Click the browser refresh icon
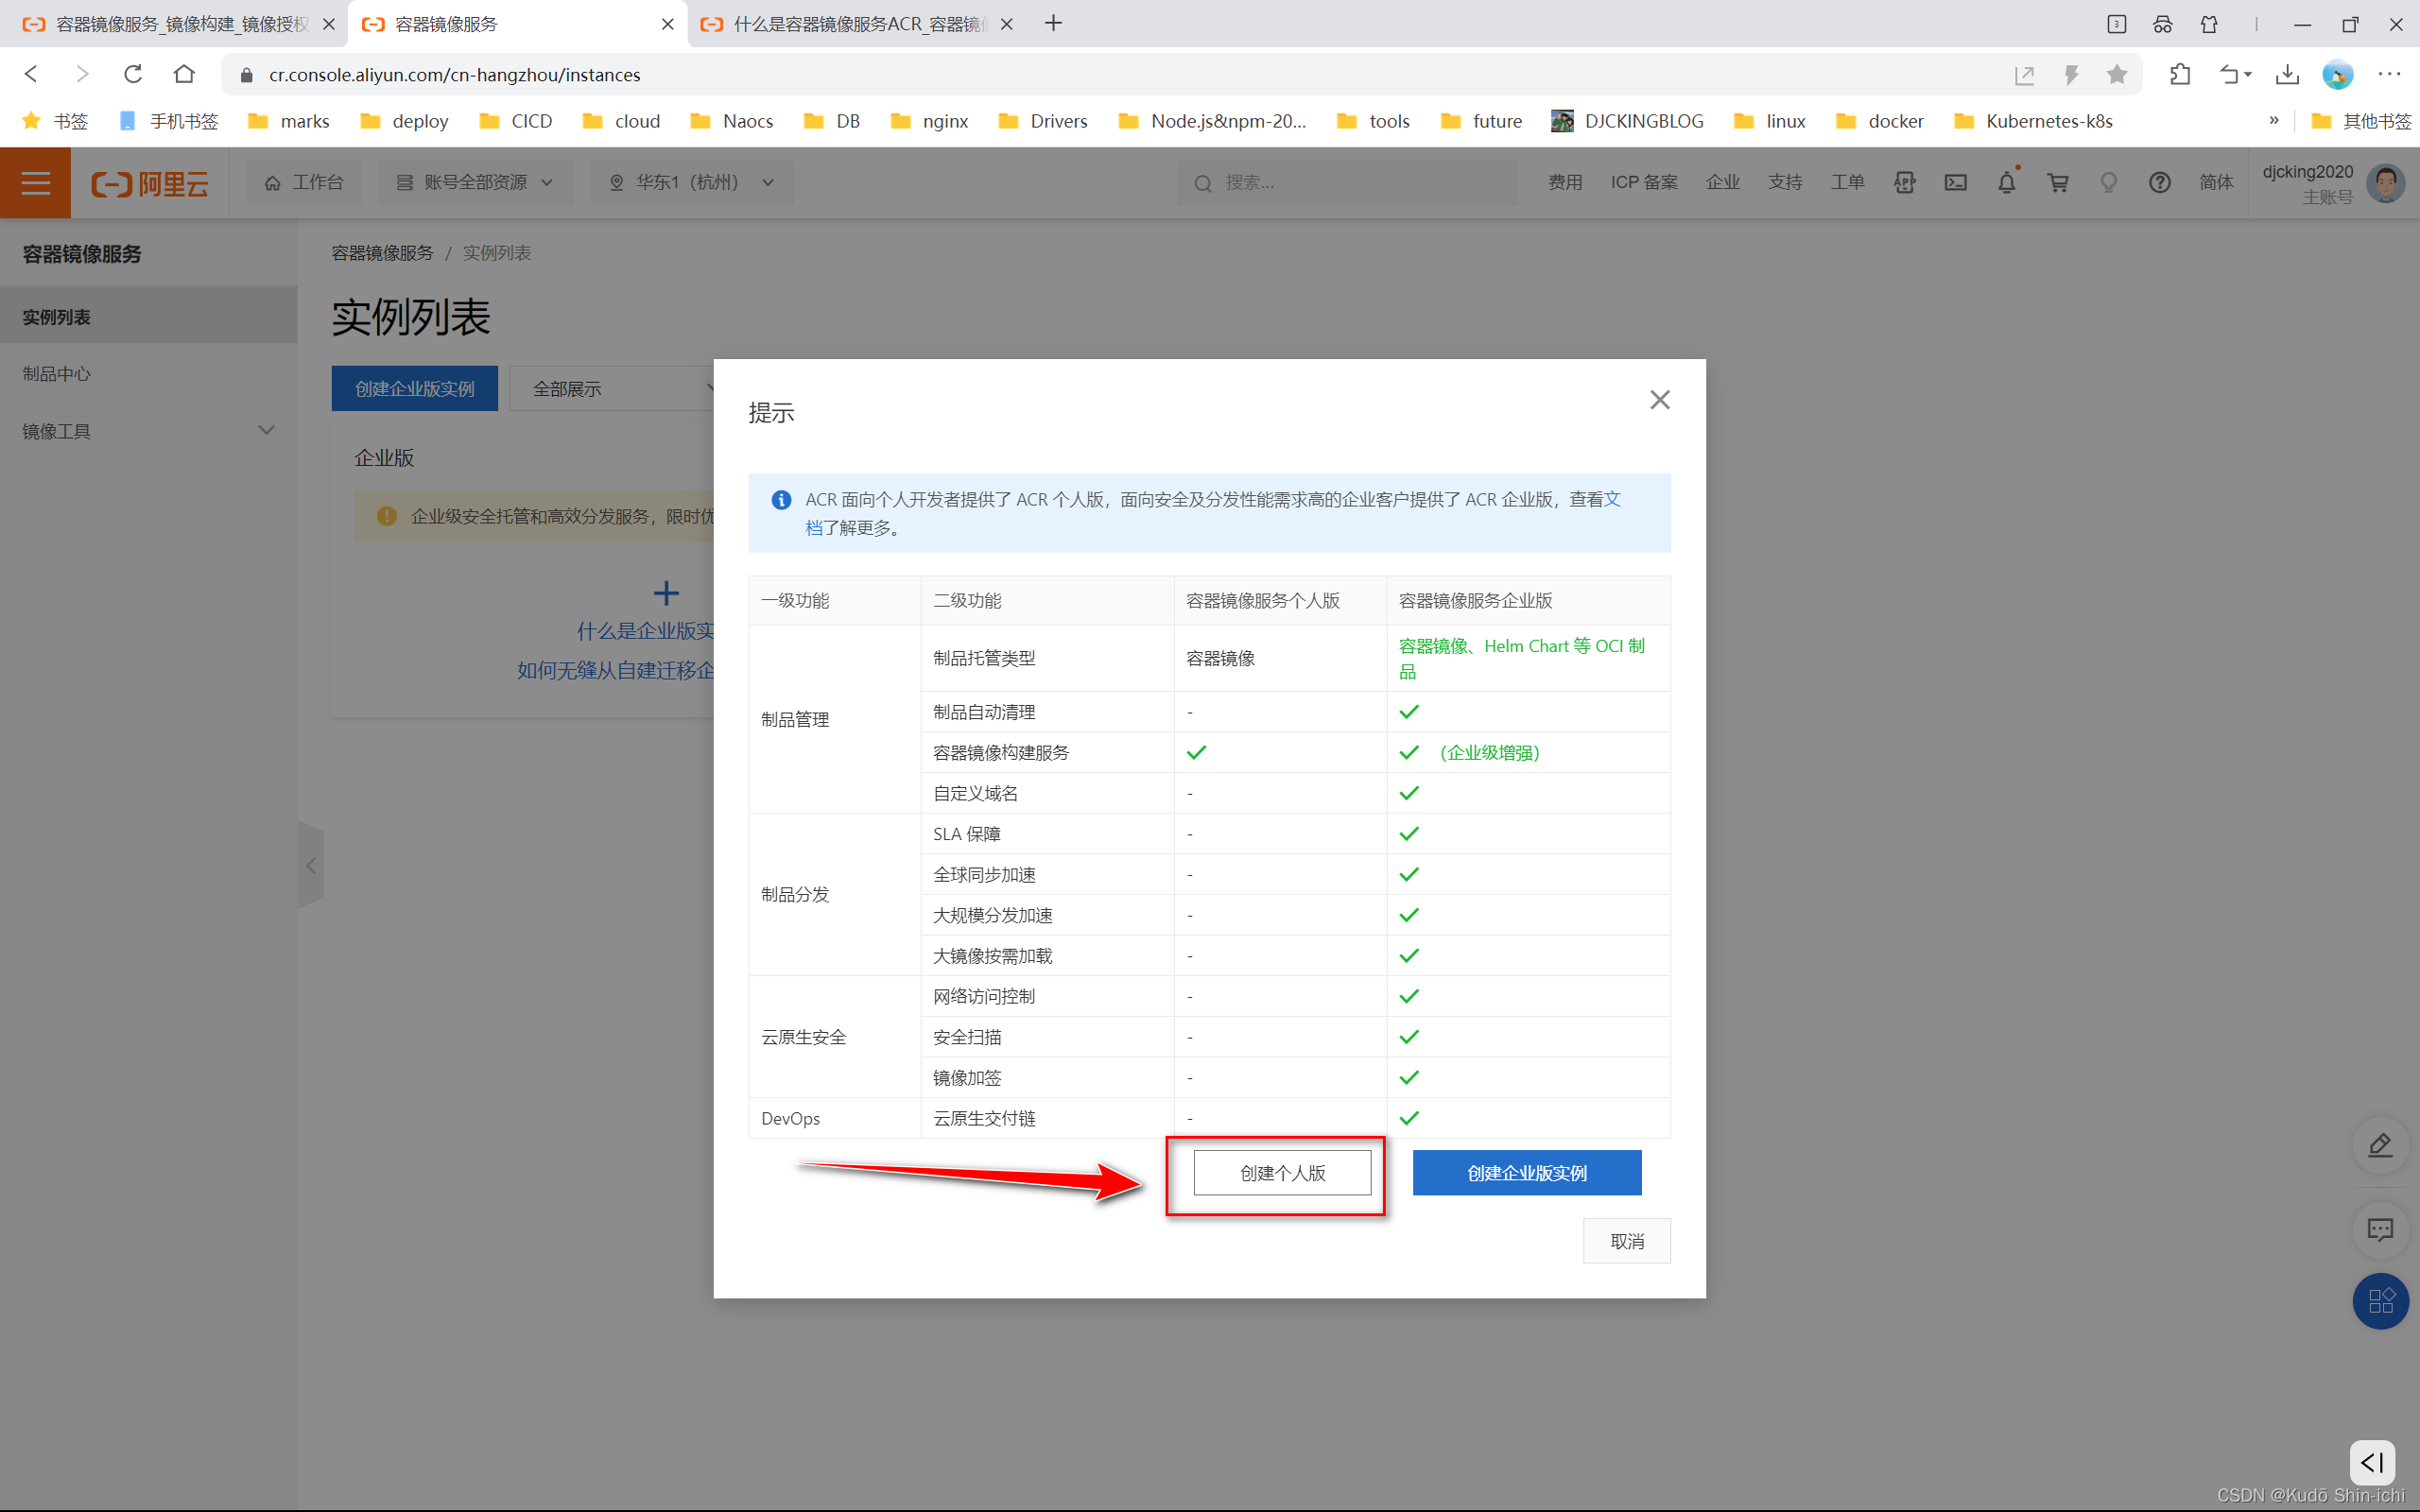The image size is (2420, 1512). tap(133, 74)
